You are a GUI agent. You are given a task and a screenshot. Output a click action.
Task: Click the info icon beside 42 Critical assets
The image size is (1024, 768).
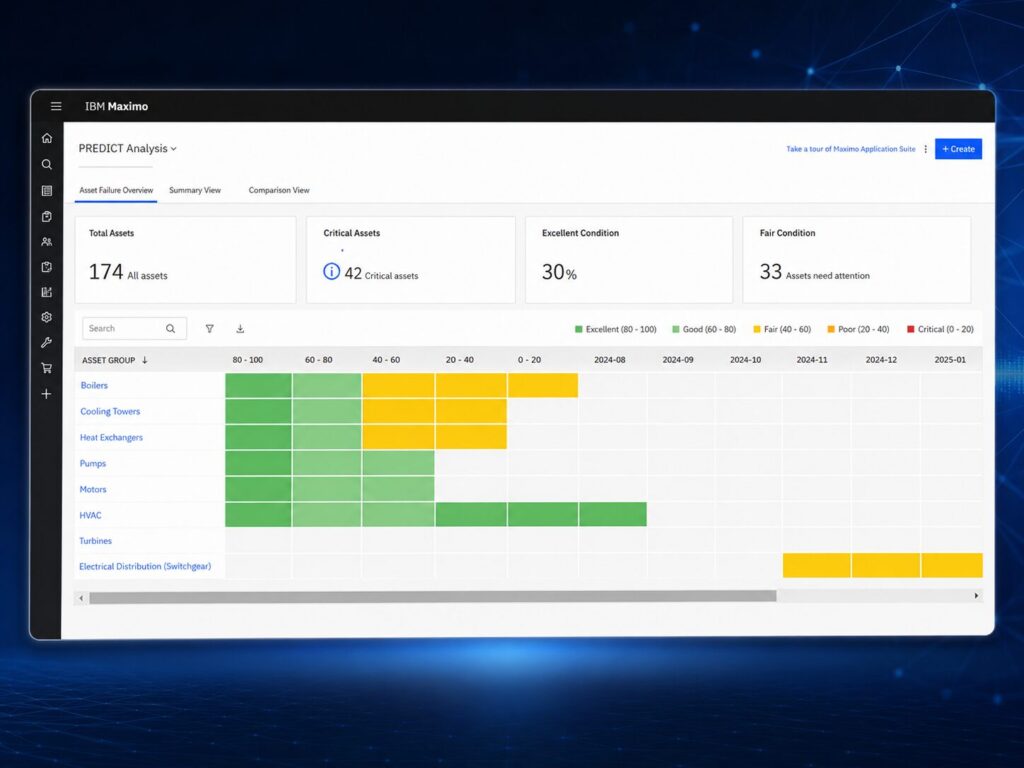(x=332, y=271)
